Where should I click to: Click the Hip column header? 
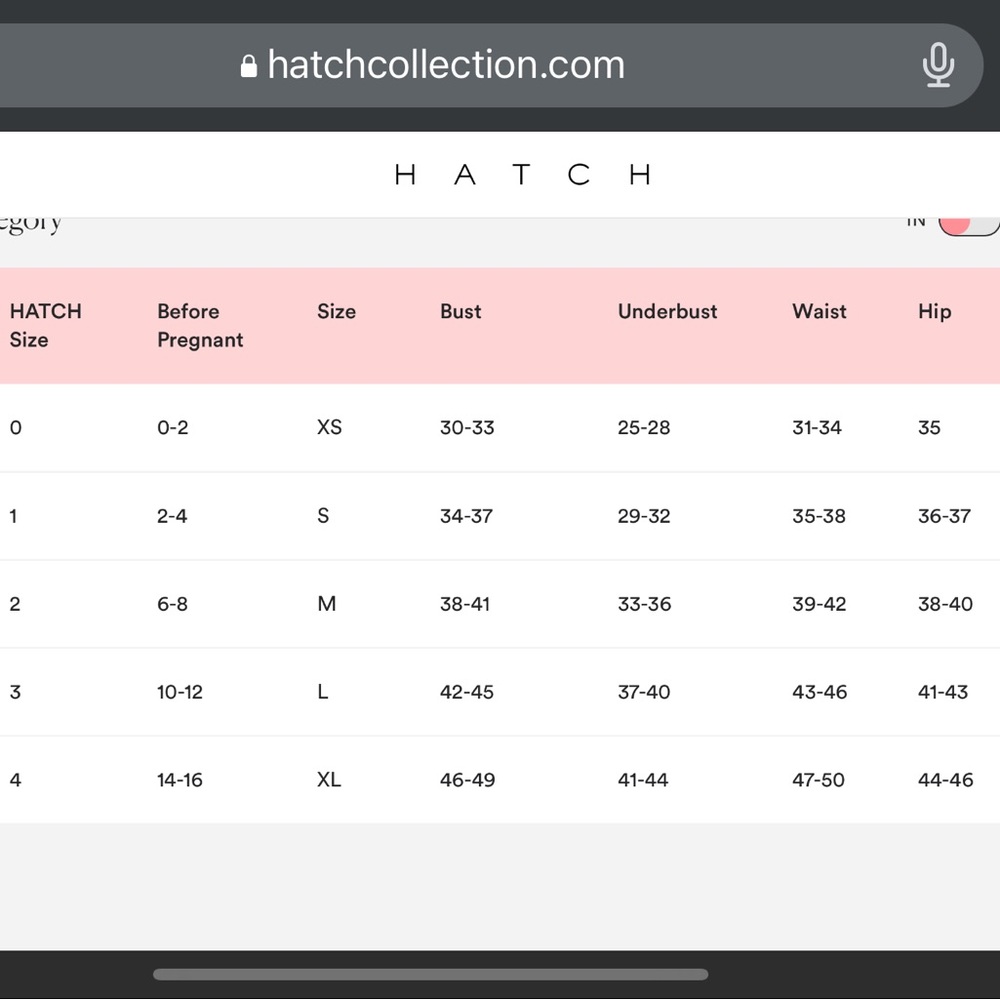coord(934,312)
